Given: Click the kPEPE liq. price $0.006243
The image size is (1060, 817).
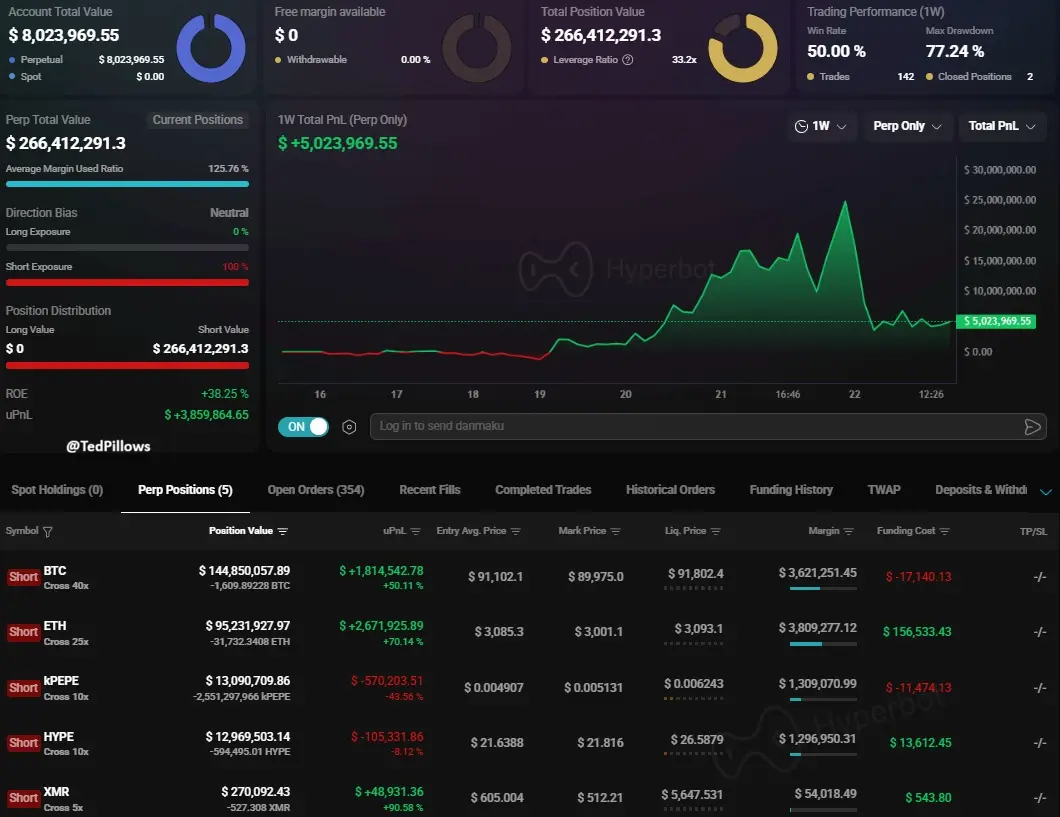Looking at the screenshot, I should click(694, 684).
